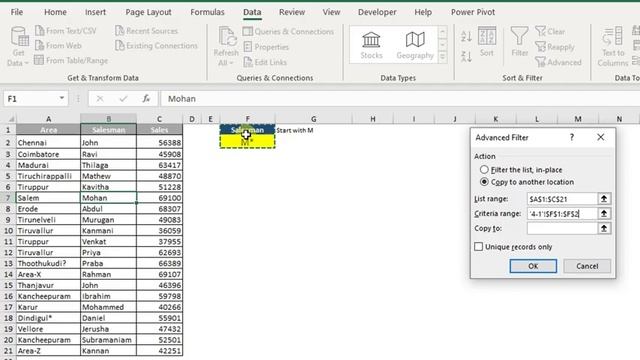Expand the Data Types gallery

(x=442, y=58)
